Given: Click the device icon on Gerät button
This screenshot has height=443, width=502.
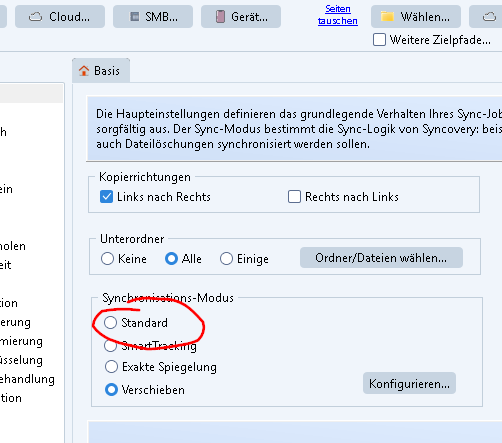Looking at the screenshot, I should point(220,16).
